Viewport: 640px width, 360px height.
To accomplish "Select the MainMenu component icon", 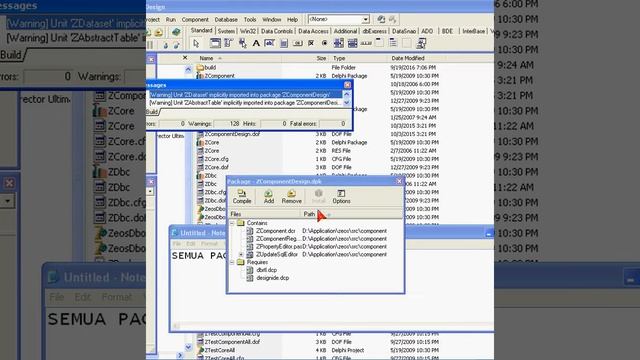I will 229,43.
